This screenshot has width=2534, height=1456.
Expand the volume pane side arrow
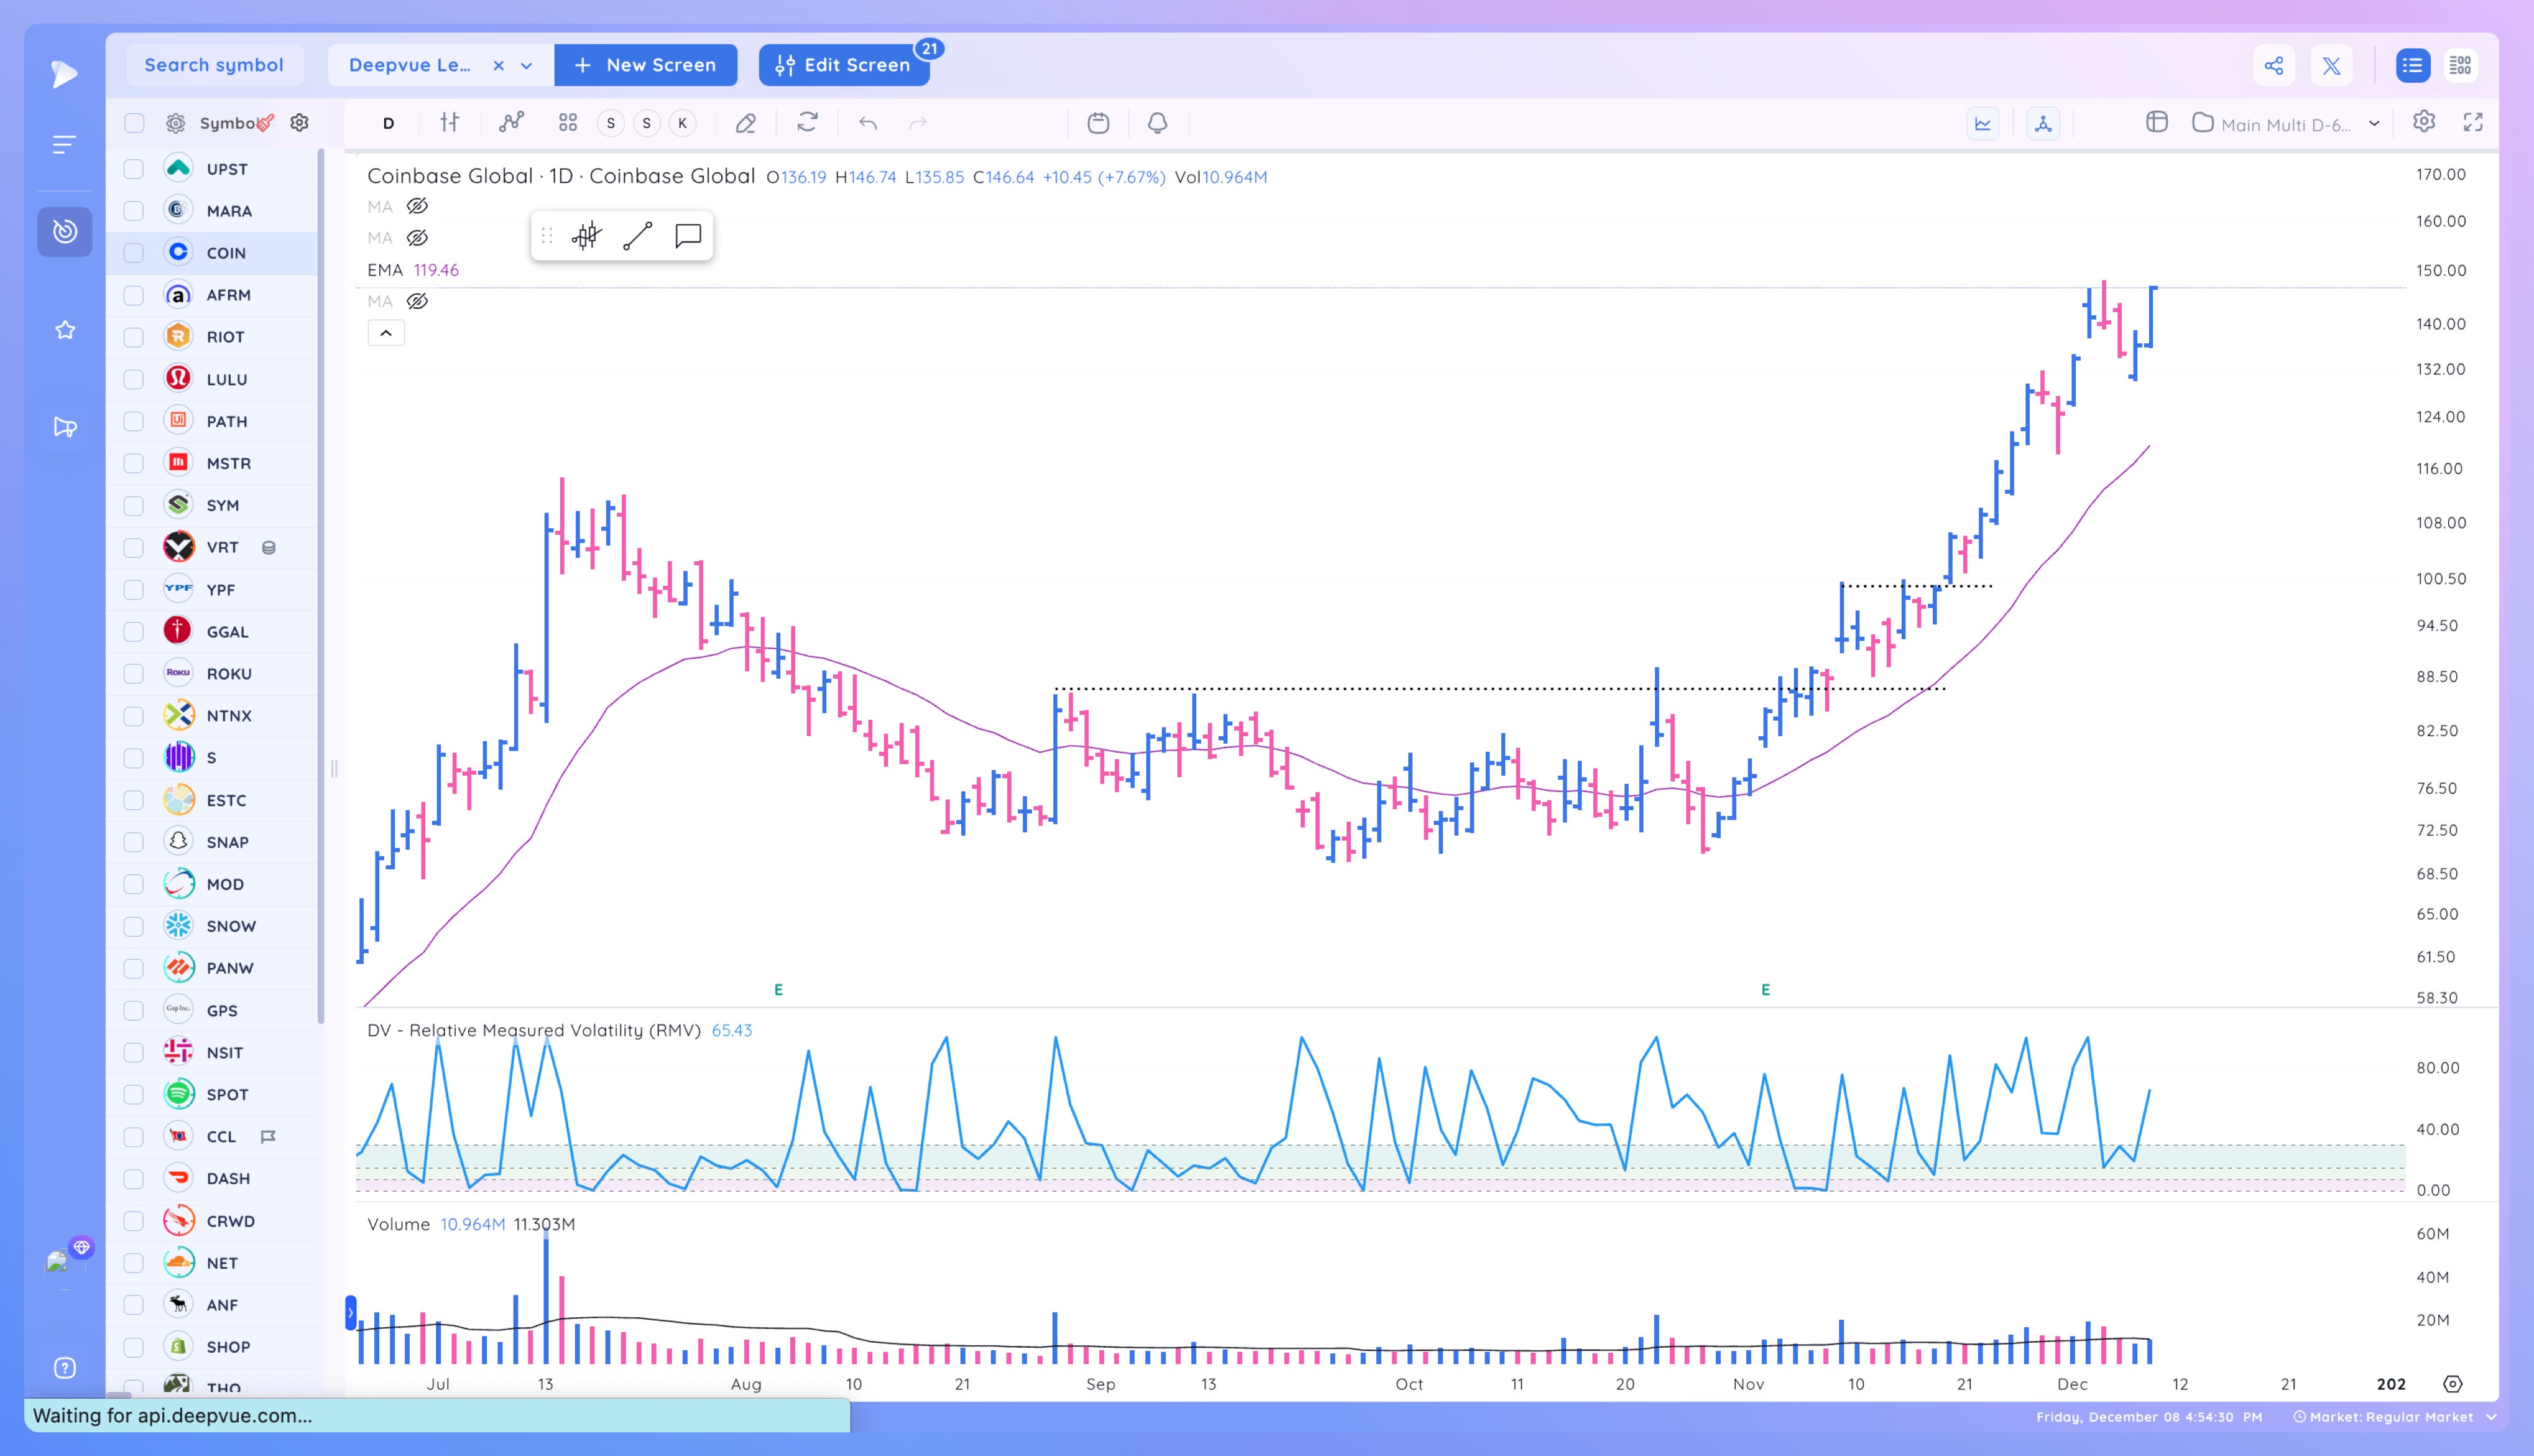[351, 1313]
